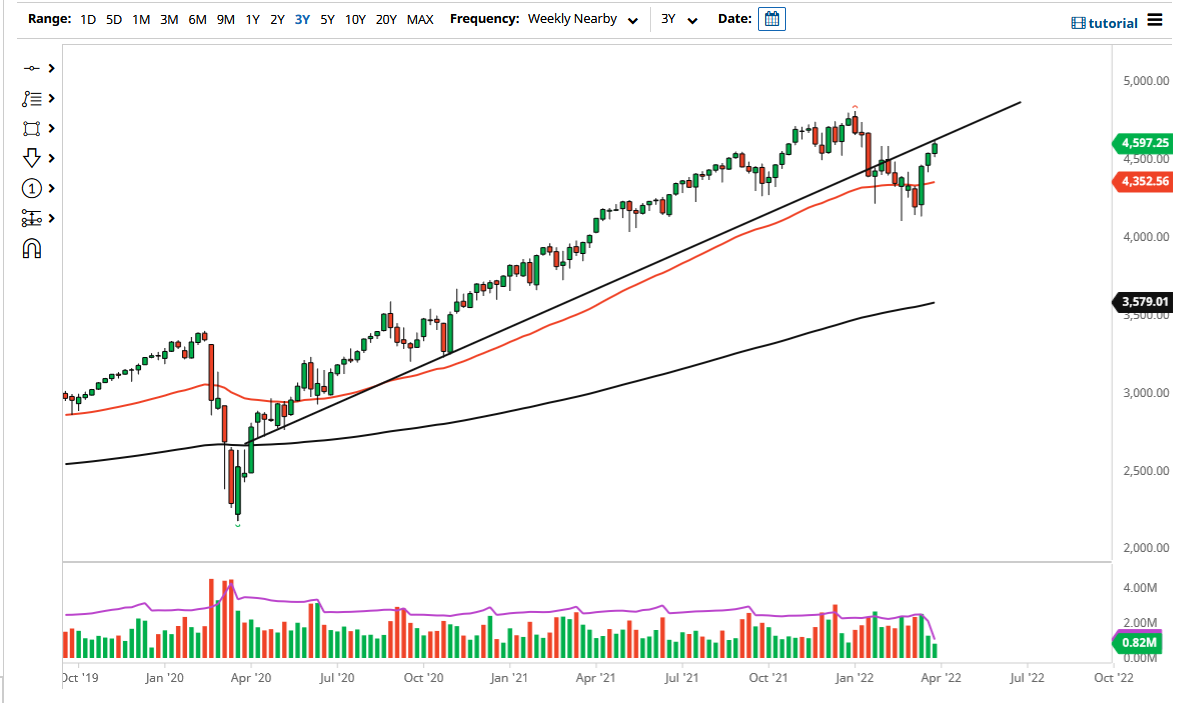Select the 1M range button
The image size is (1179, 703).
[140, 18]
